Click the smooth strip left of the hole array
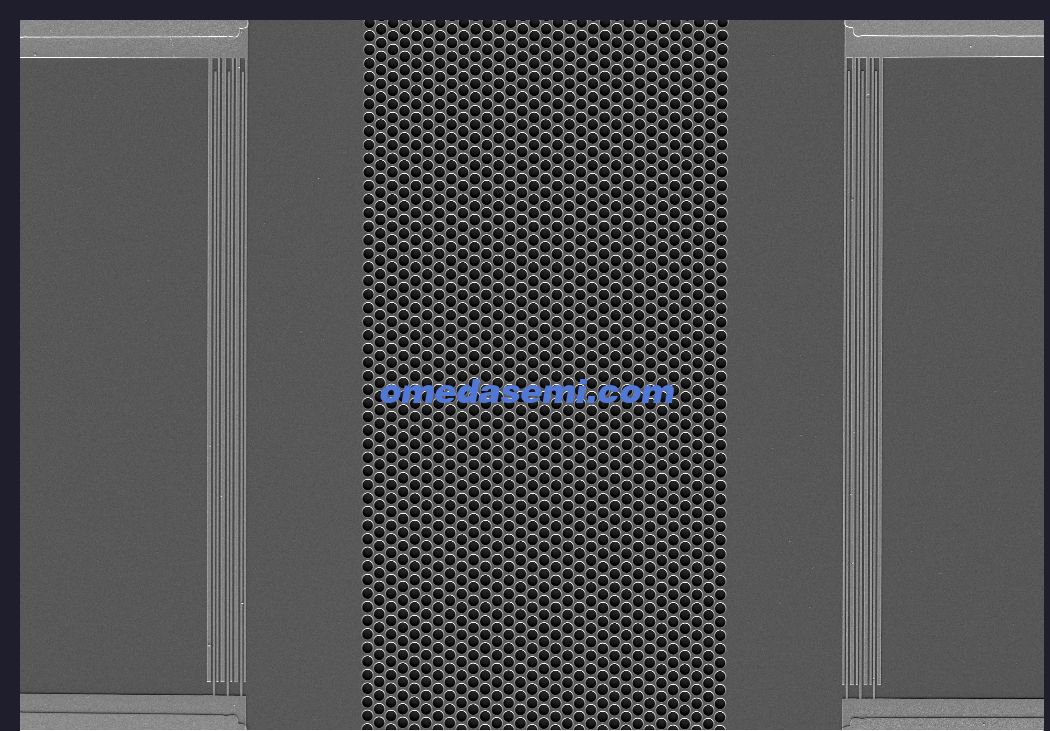The height and width of the screenshot is (731, 1050). click(304, 370)
